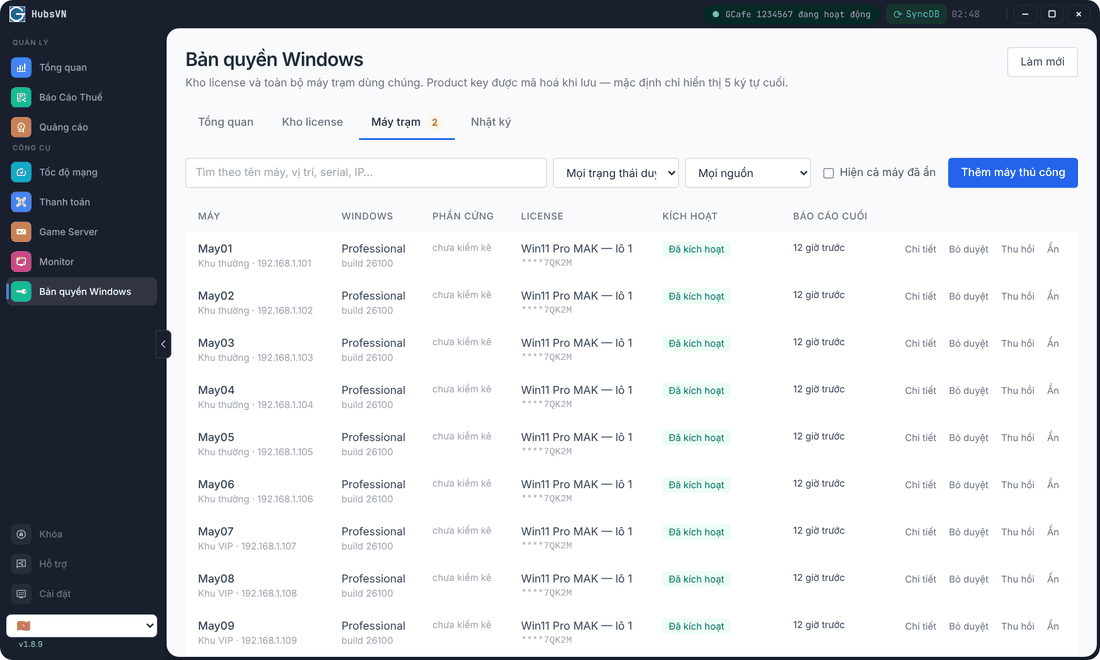
Task: Click Win11 Pro MAK — lô 1 for May04
Action: pos(577,390)
